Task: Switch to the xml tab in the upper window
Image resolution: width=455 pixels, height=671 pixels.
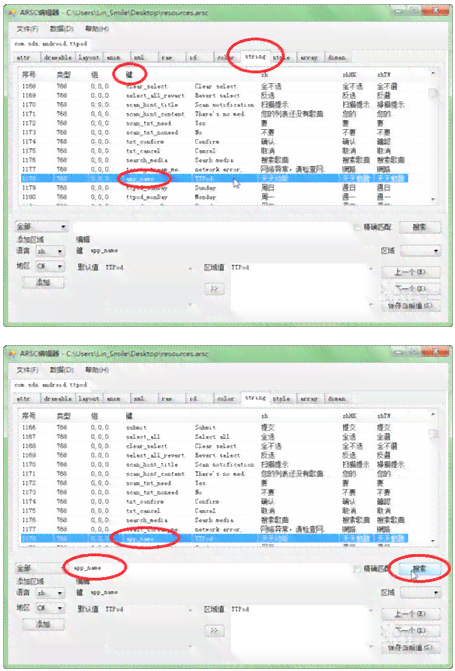Action: [x=143, y=57]
